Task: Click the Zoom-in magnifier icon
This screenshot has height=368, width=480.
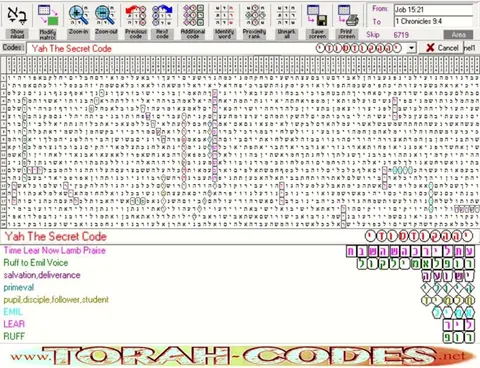Action: coord(78,15)
